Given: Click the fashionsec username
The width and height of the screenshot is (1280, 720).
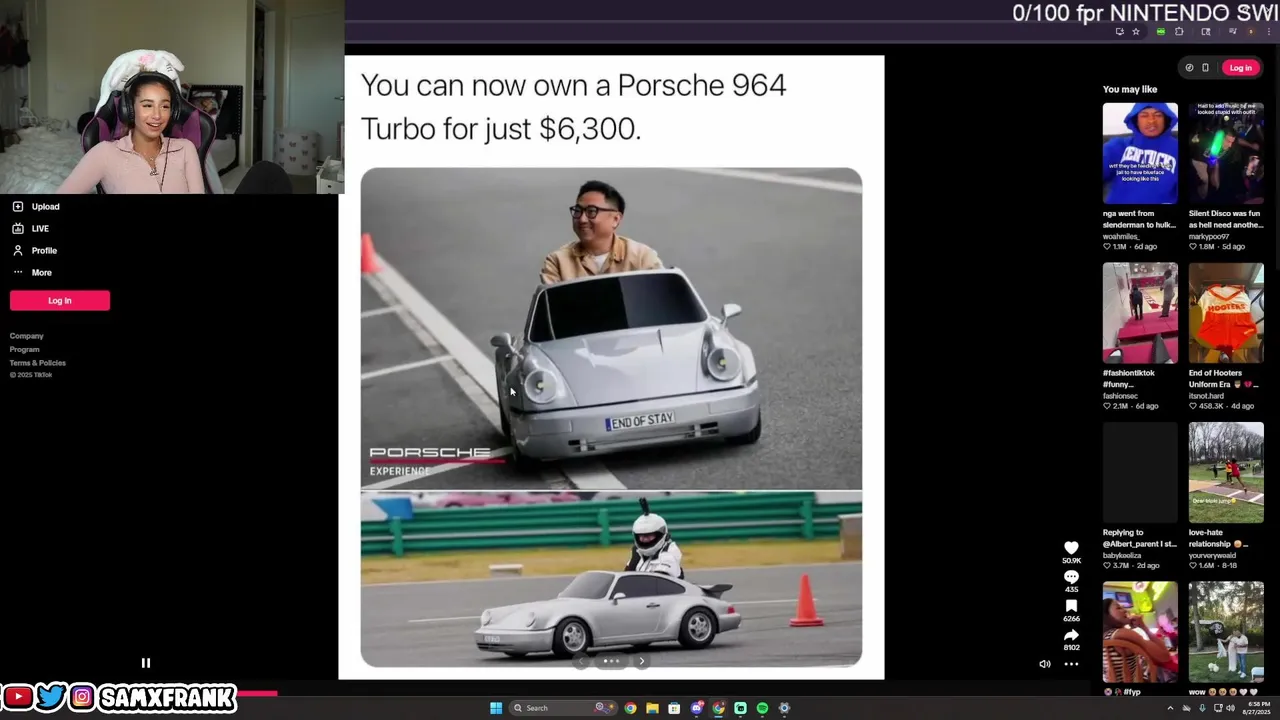Looking at the screenshot, I should click(x=1120, y=396).
